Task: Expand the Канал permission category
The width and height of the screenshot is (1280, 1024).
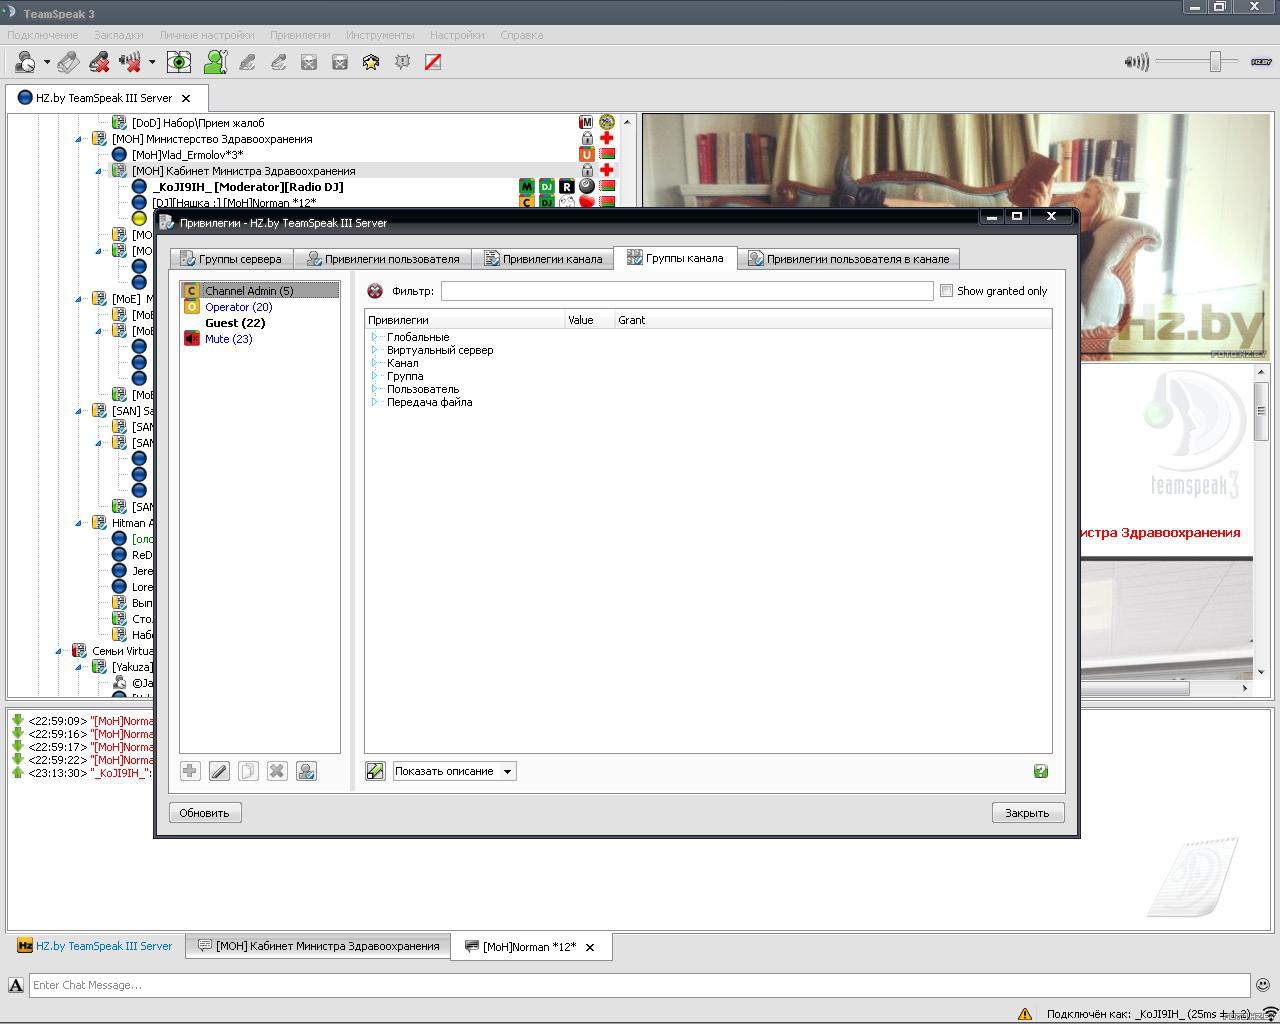Action: pyautogui.click(x=374, y=363)
